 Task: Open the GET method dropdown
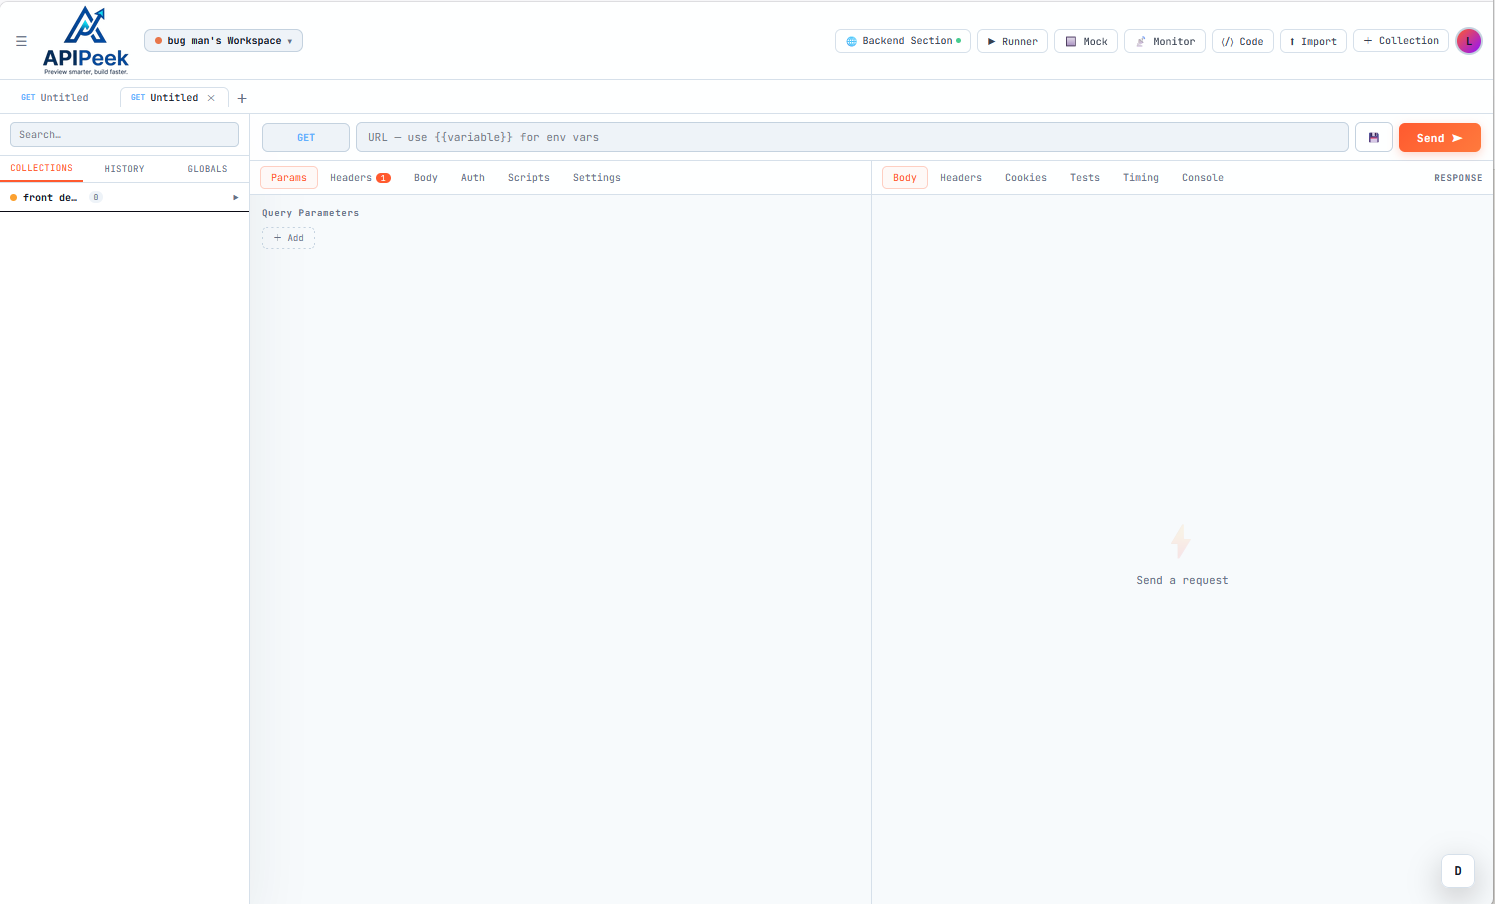[x=306, y=137]
